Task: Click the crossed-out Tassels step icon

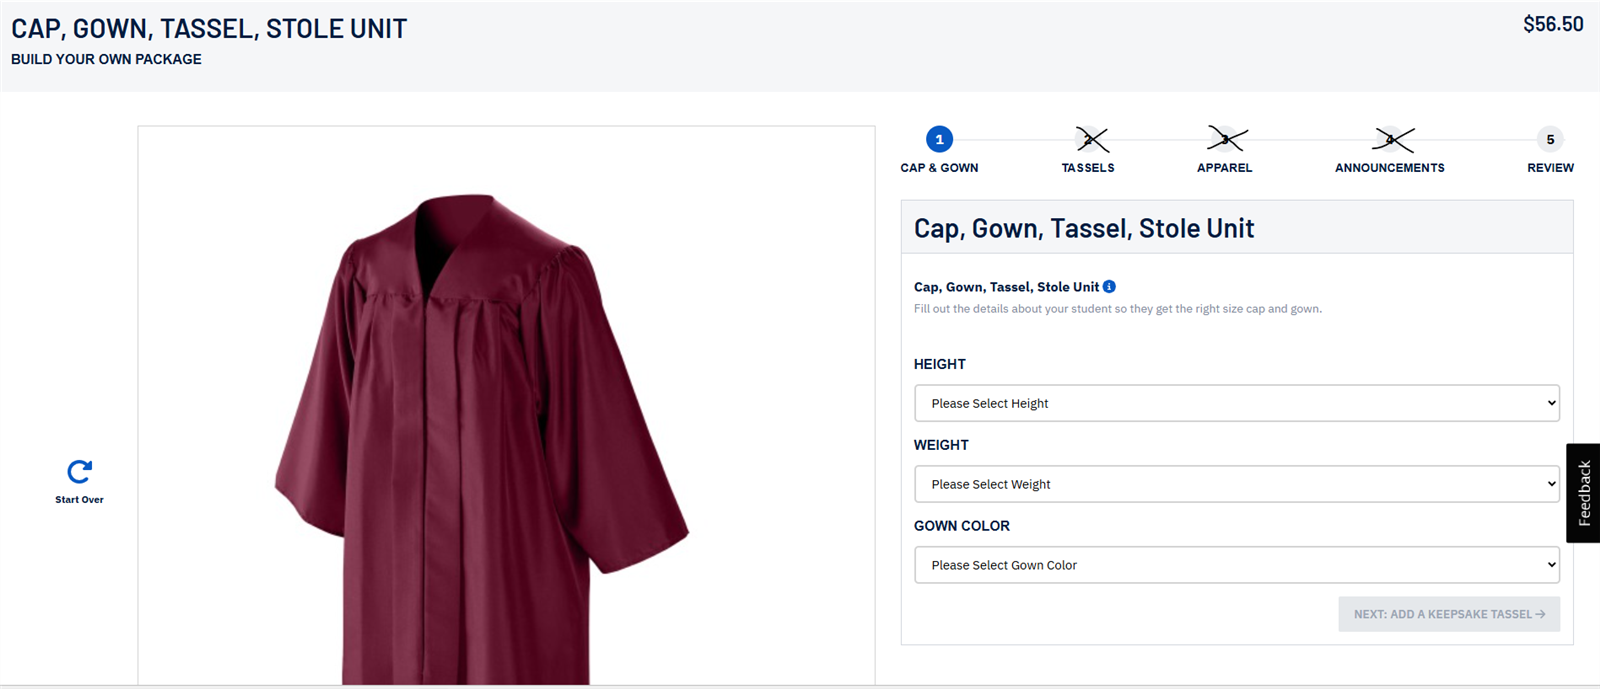Action: click(1088, 140)
